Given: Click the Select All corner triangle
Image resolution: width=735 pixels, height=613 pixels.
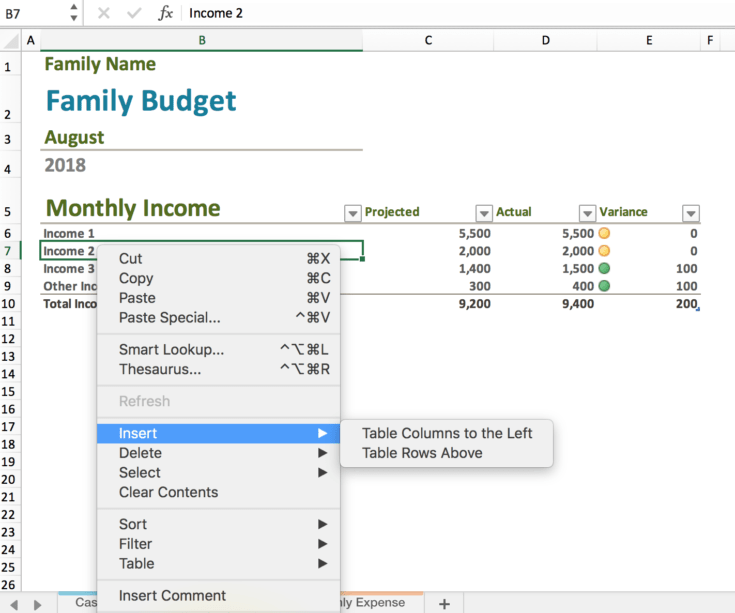Looking at the screenshot, I should (10, 40).
